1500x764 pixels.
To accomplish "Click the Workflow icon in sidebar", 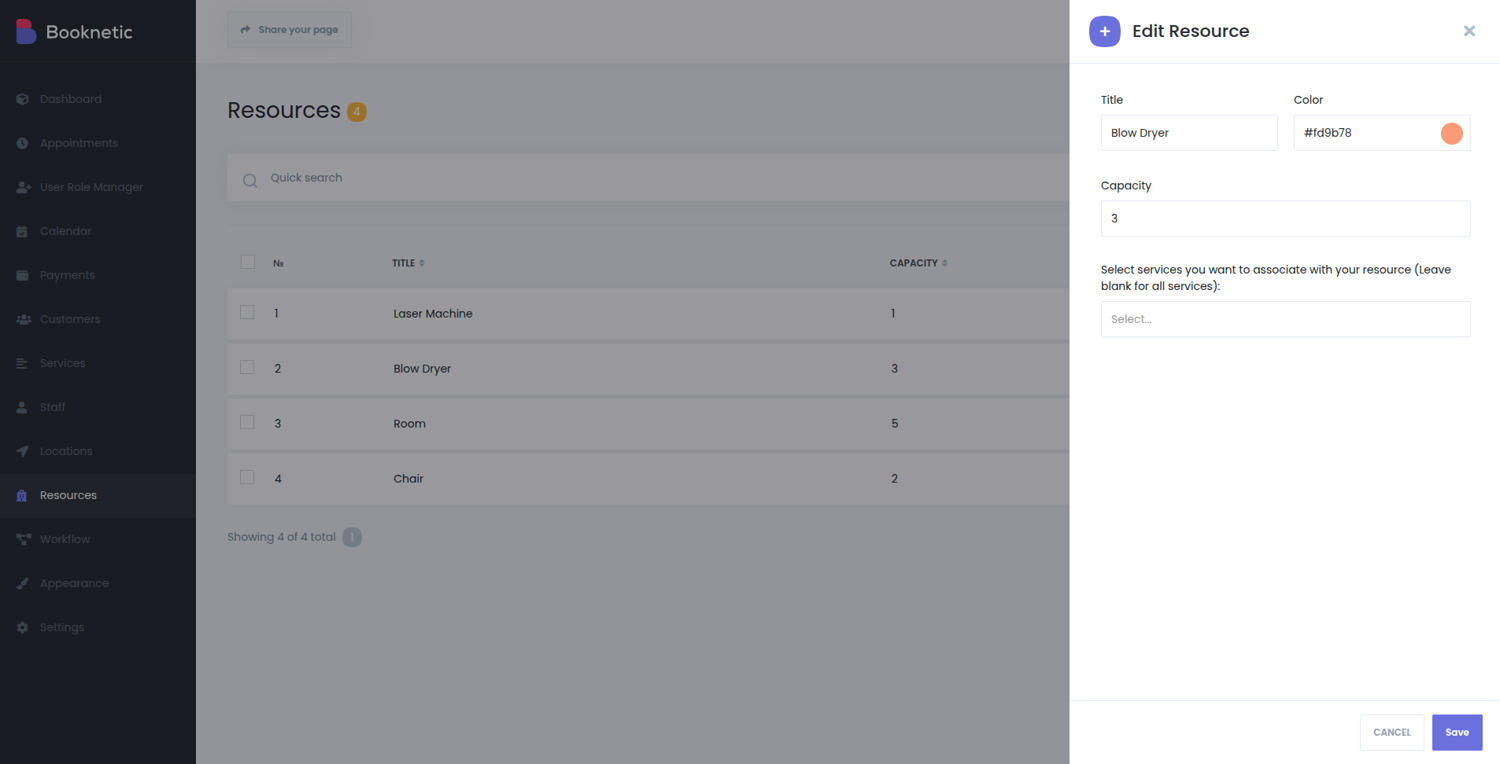I will [x=23, y=539].
